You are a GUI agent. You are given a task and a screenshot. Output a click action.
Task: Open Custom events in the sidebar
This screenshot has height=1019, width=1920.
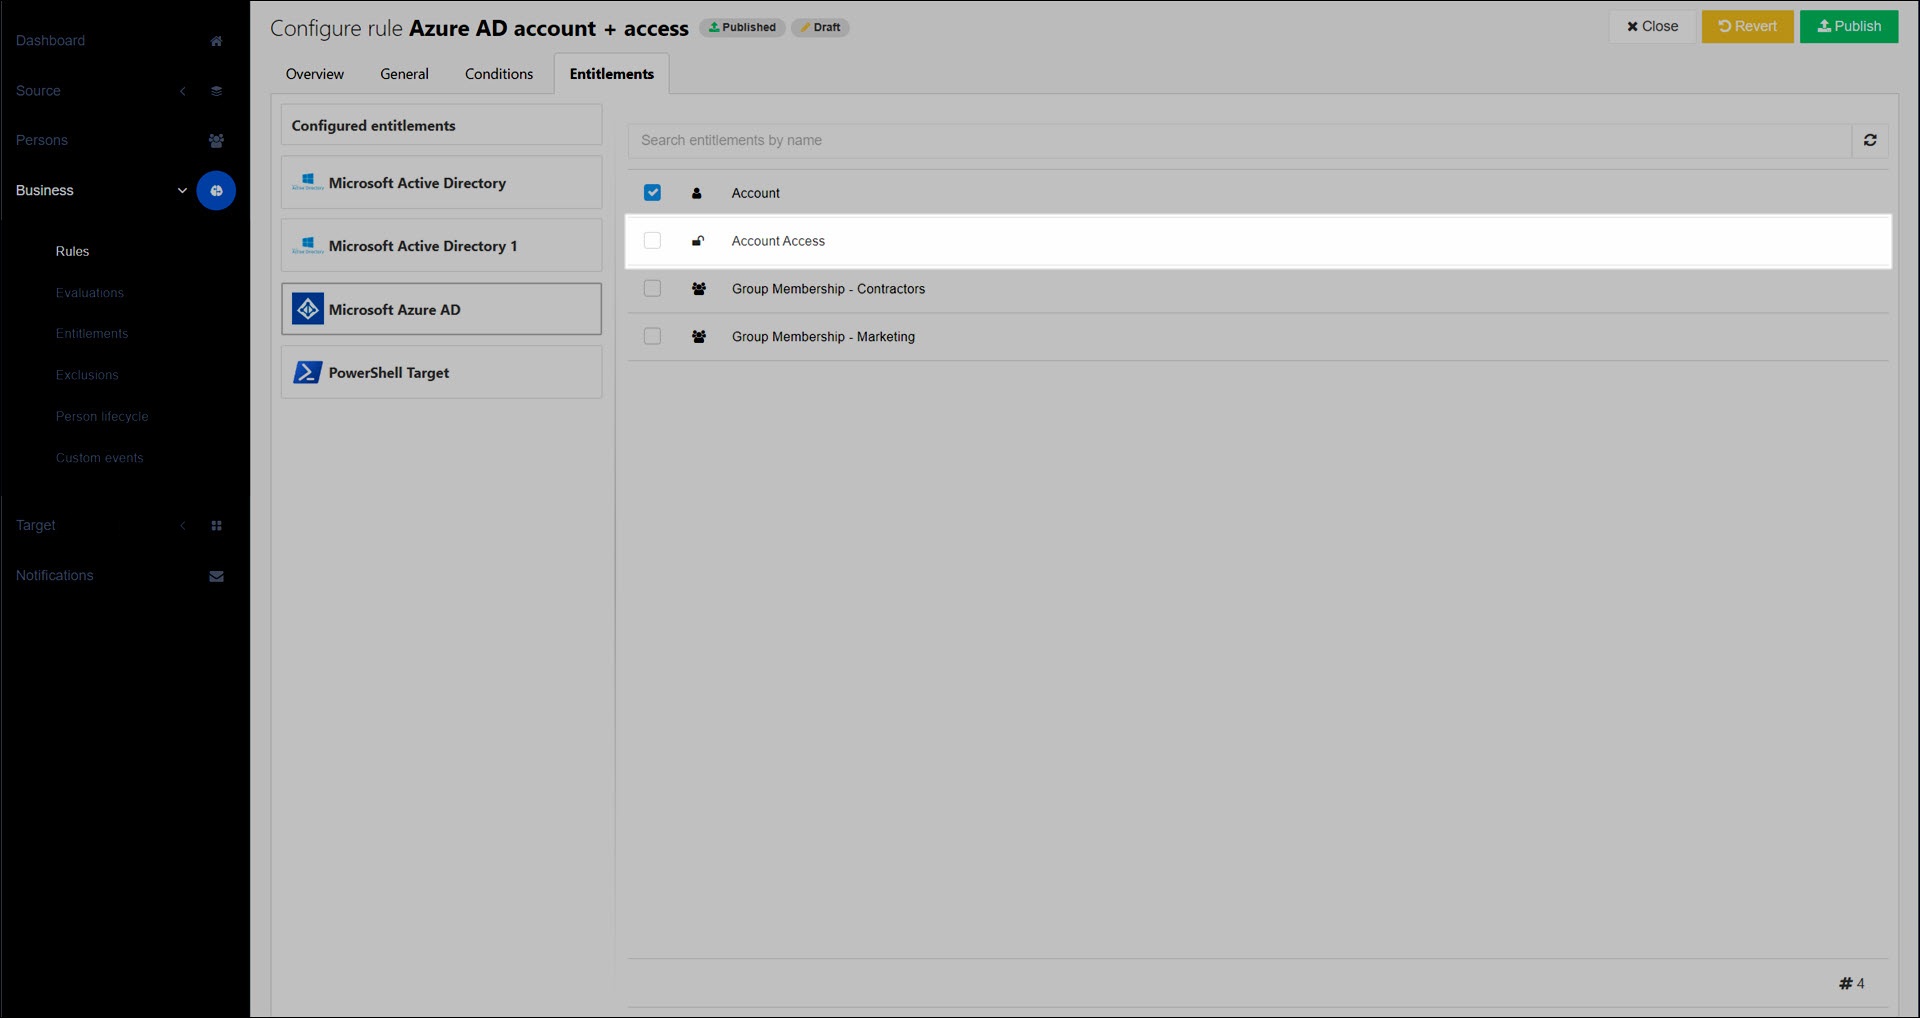coord(100,458)
